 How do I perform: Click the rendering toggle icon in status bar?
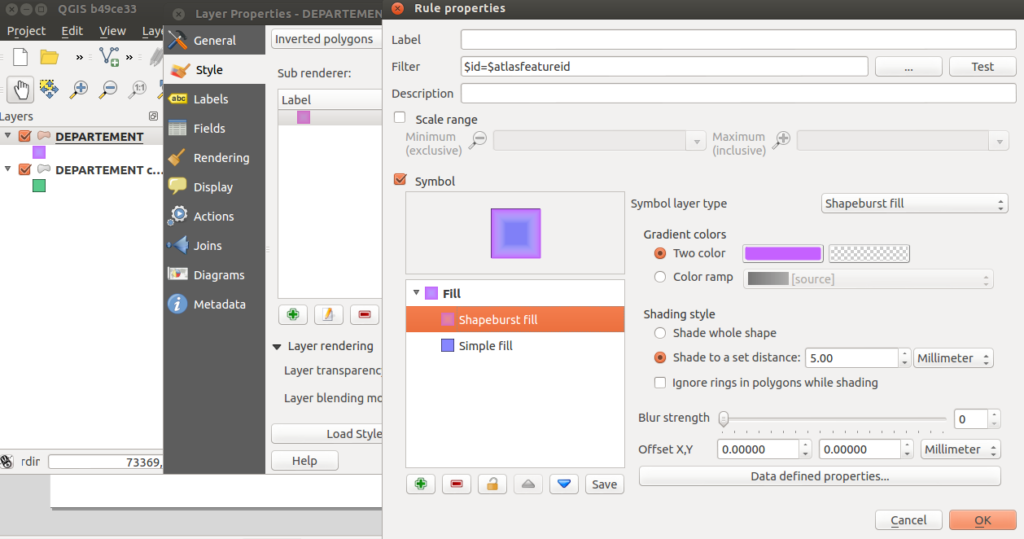click(x=7, y=462)
